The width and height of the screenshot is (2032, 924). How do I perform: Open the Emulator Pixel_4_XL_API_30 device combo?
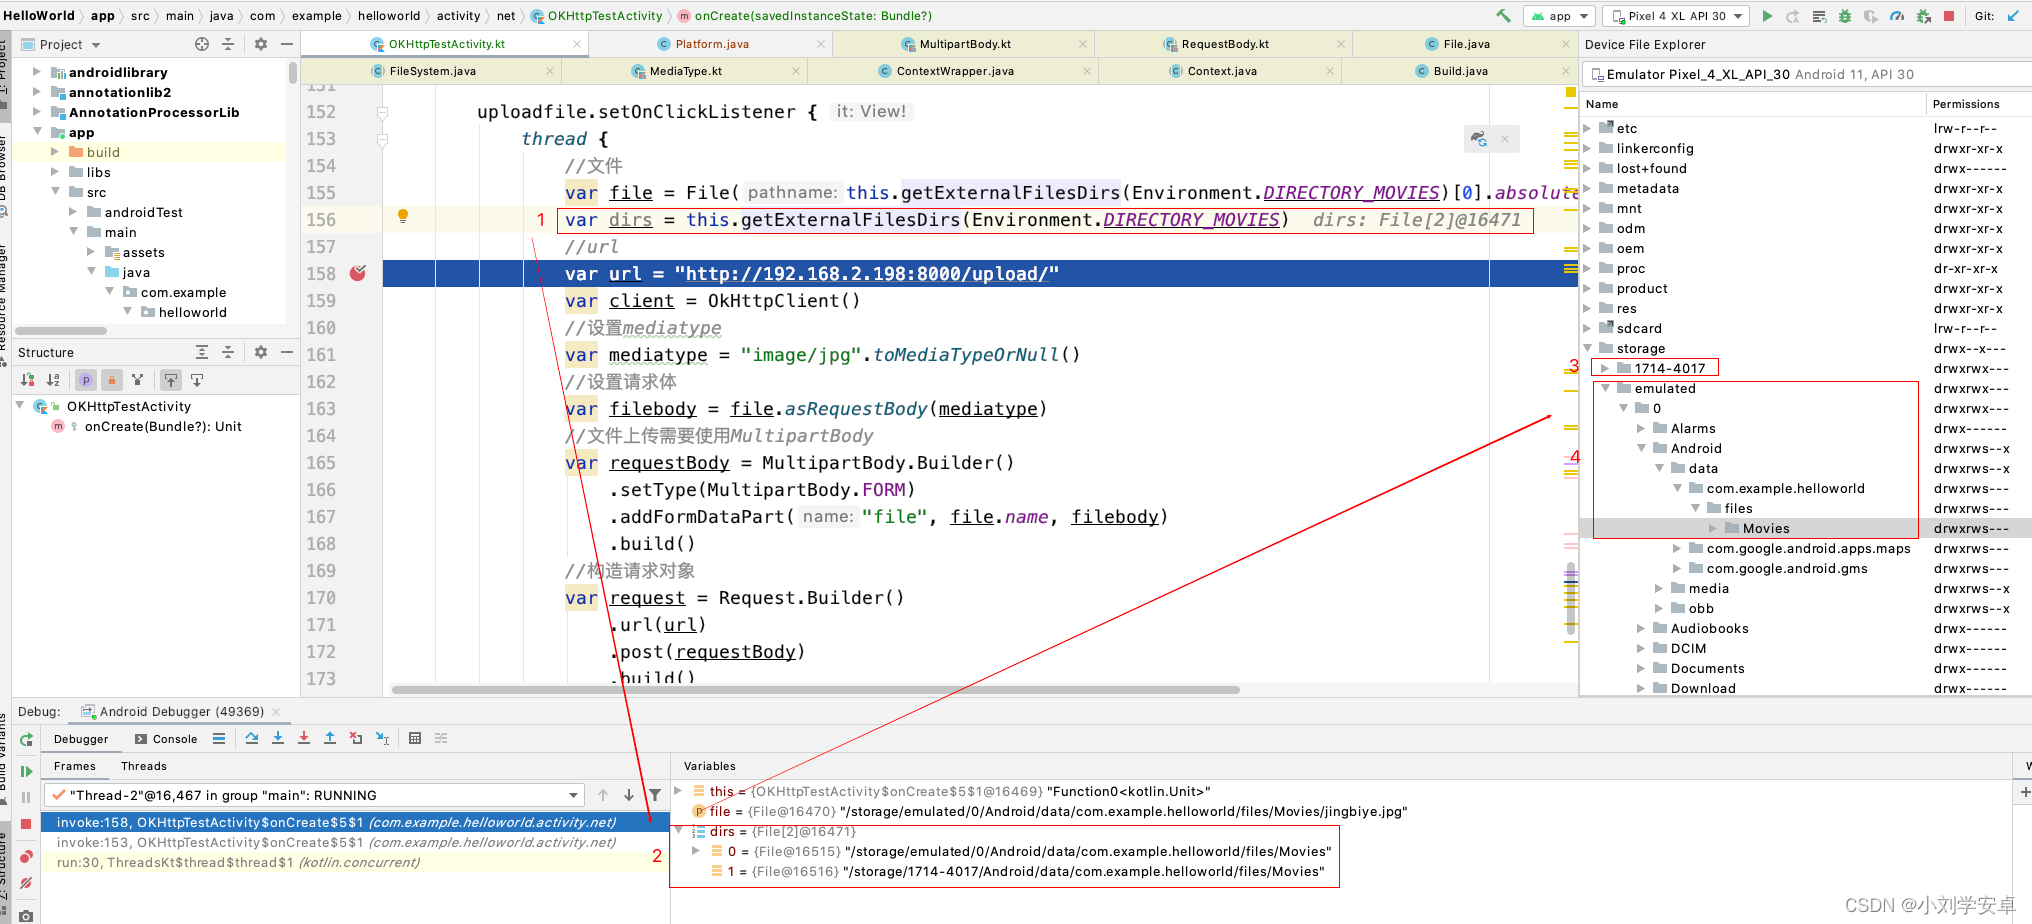(x=1805, y=74)
